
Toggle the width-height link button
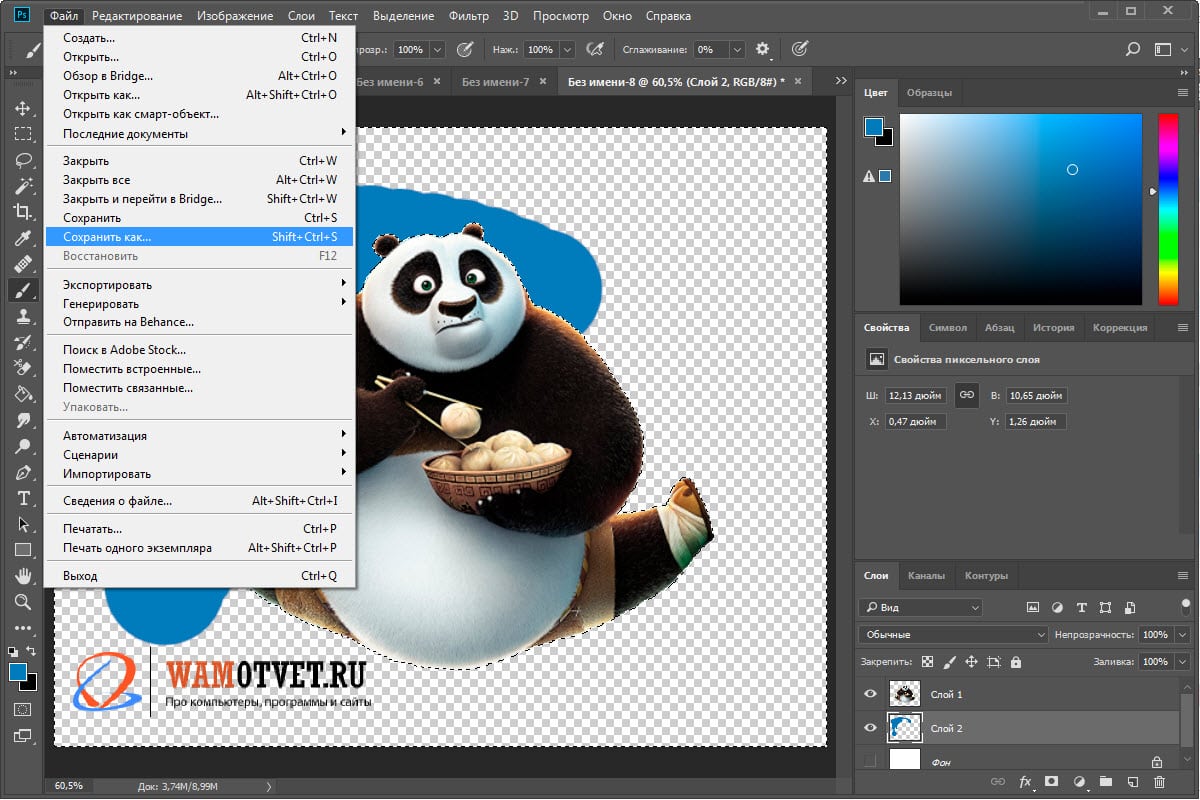(x=966, y=395)
